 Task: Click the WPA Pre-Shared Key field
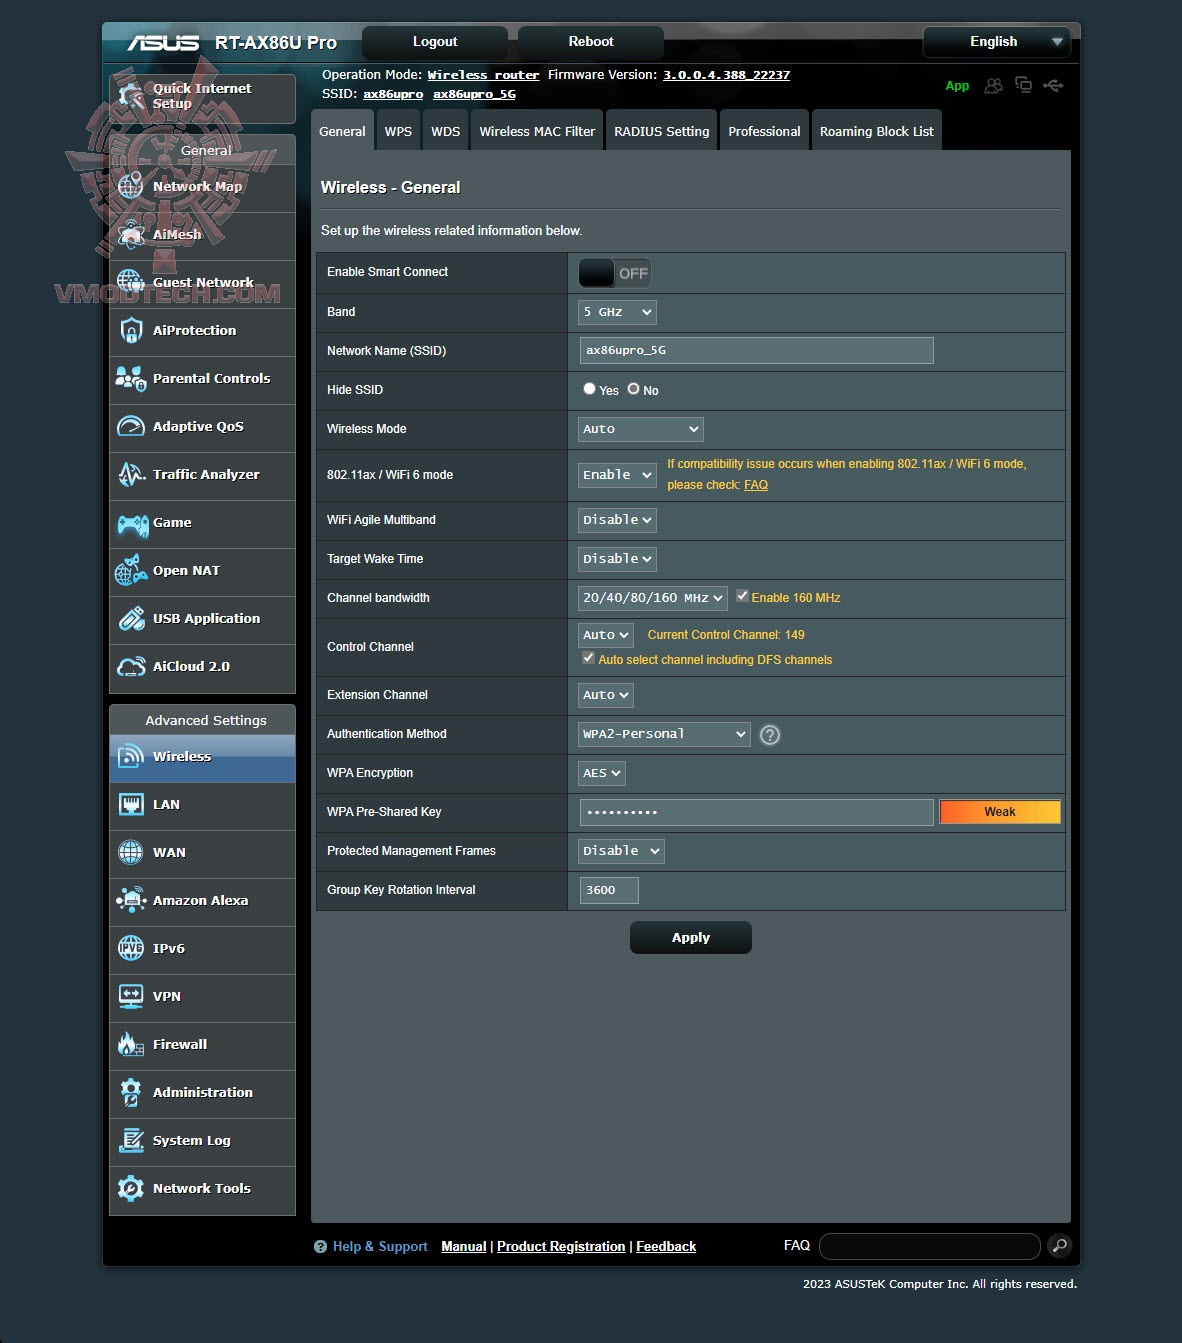(757, 812)
